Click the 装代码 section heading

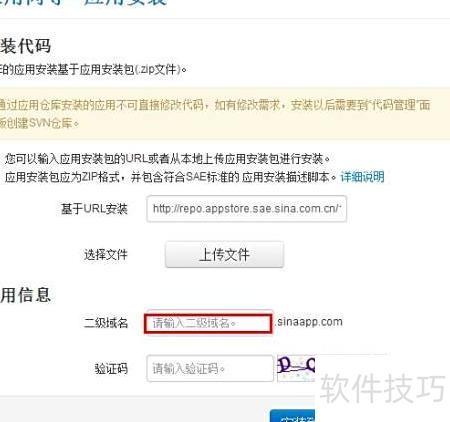[25, 46]
